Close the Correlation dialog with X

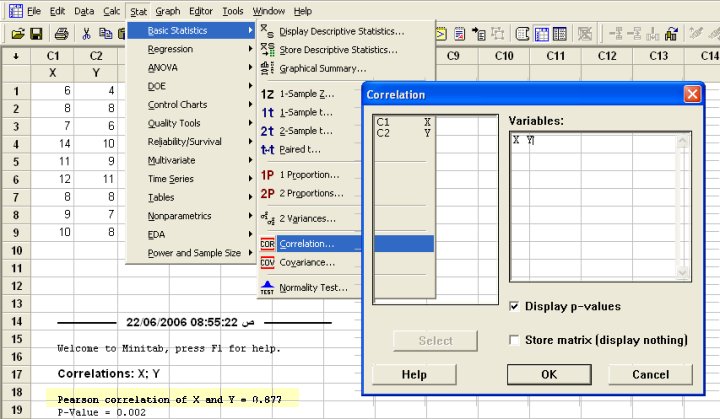(x=692, y=95)
